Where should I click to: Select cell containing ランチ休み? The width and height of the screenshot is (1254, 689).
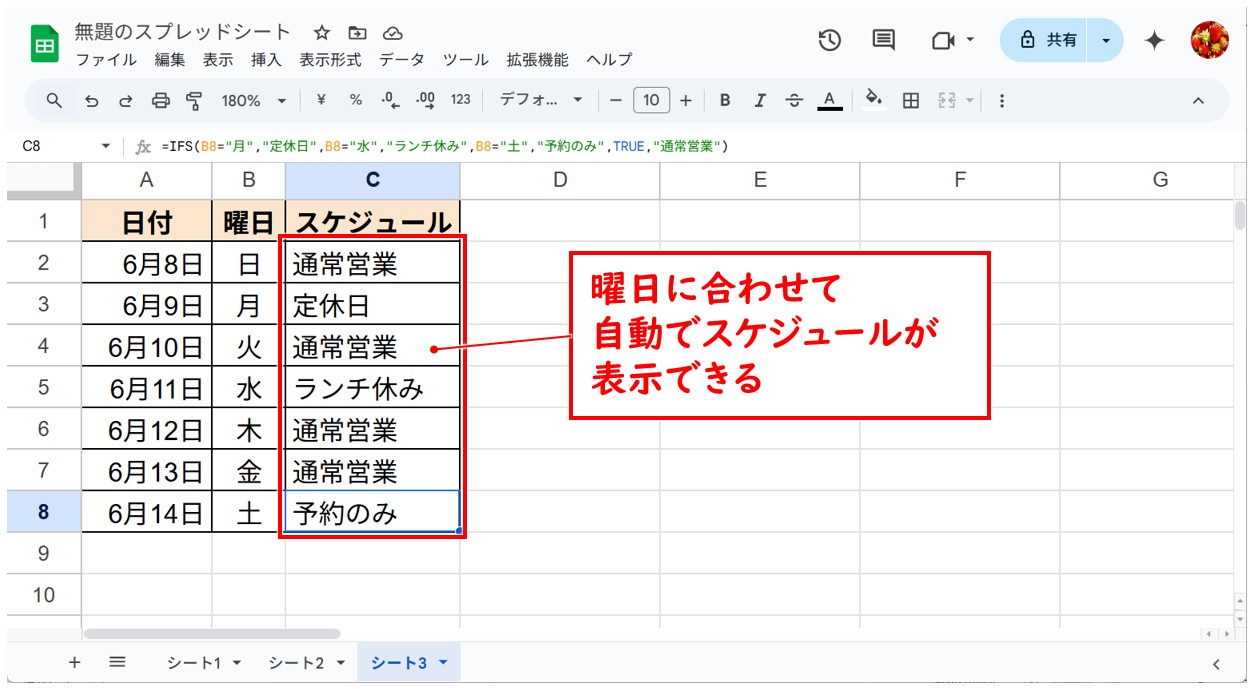[373, 388]
